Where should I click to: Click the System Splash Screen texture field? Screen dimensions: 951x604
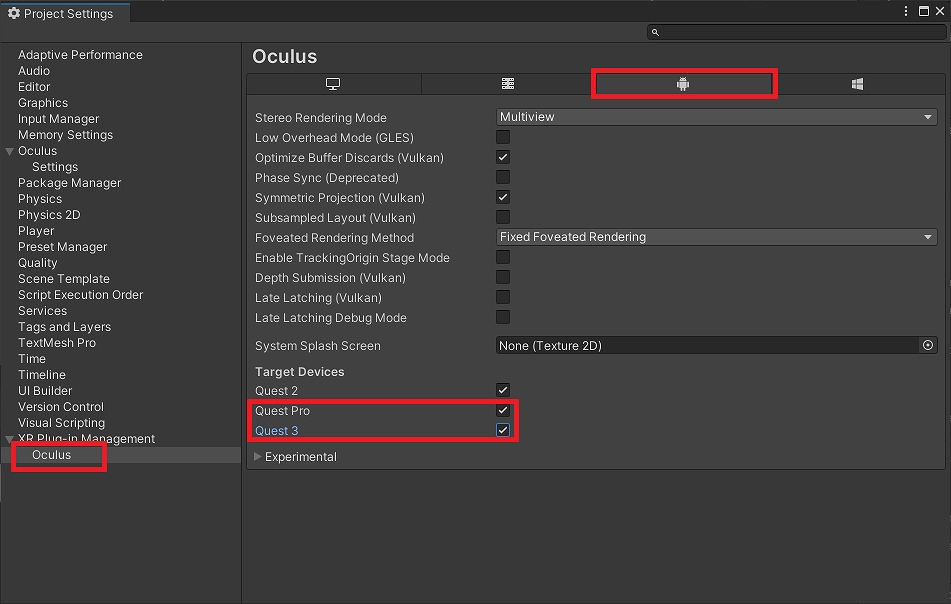coord(707,345)
